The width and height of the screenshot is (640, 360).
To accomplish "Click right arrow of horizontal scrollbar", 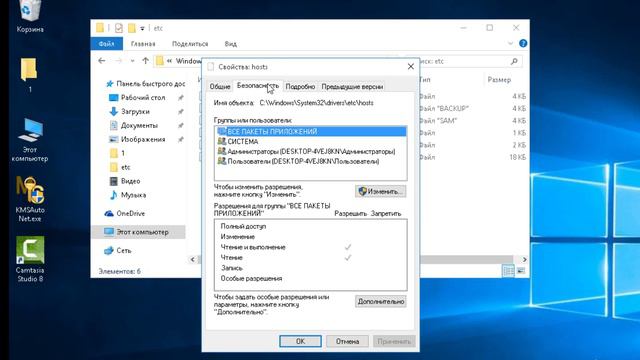I will (x=524, y=259).
